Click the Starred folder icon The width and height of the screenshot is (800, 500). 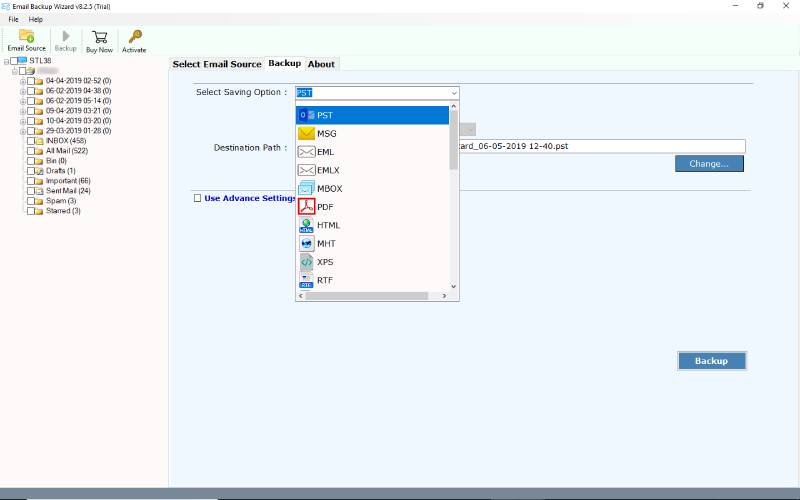tap(39, 211)
